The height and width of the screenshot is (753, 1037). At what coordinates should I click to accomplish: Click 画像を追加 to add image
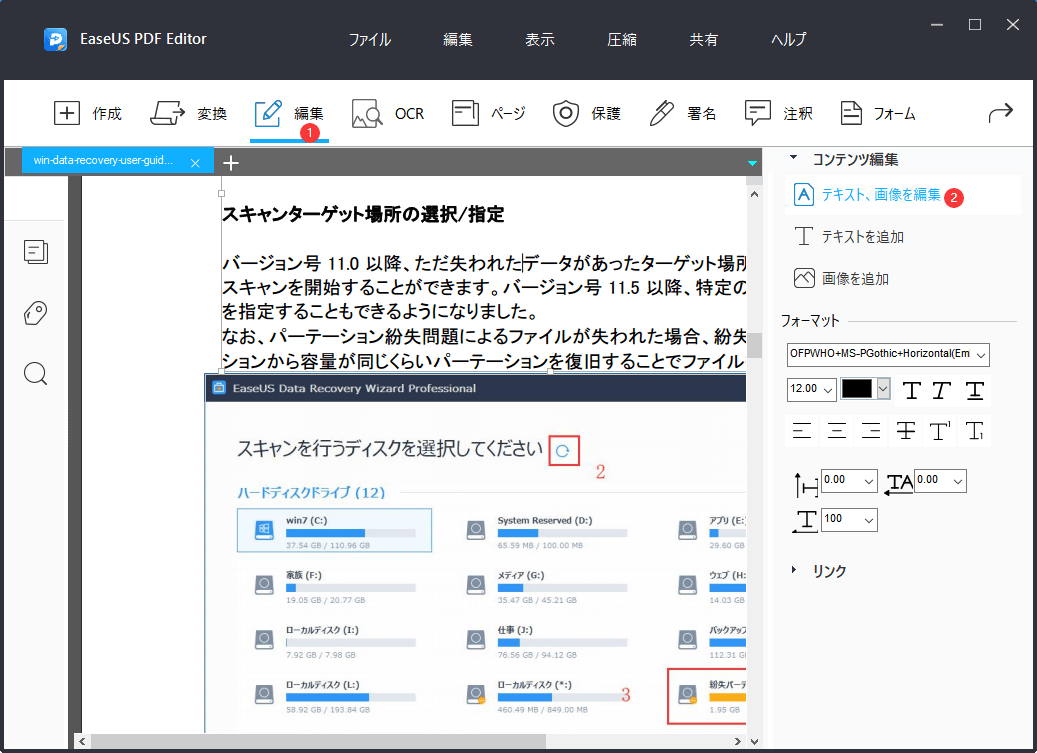pyautogui.click(x=853, y=277)
